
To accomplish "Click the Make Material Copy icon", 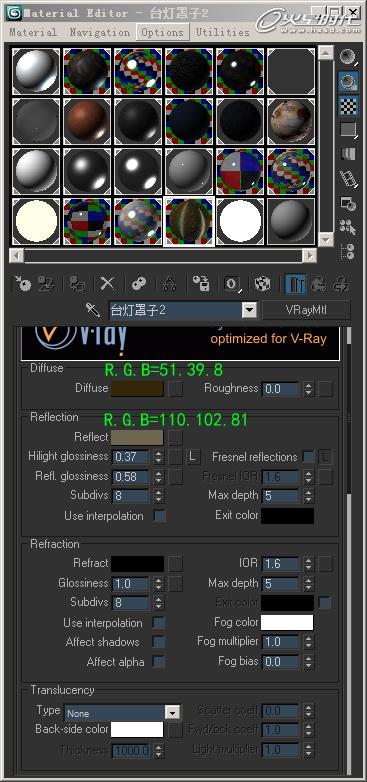I will pyautogui.click(x=139, y=284).
